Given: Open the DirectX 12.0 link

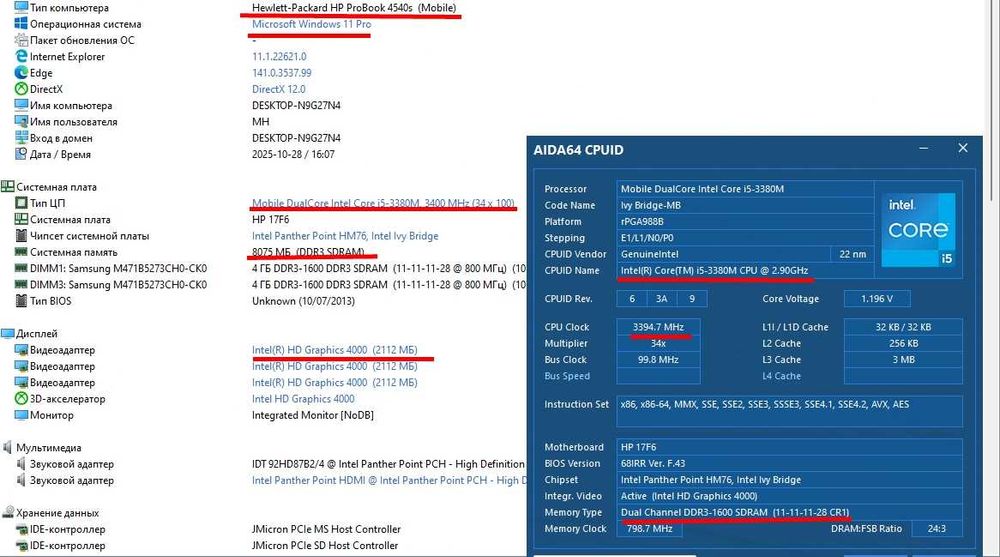Looking at the screenshot, I should 279,89.
